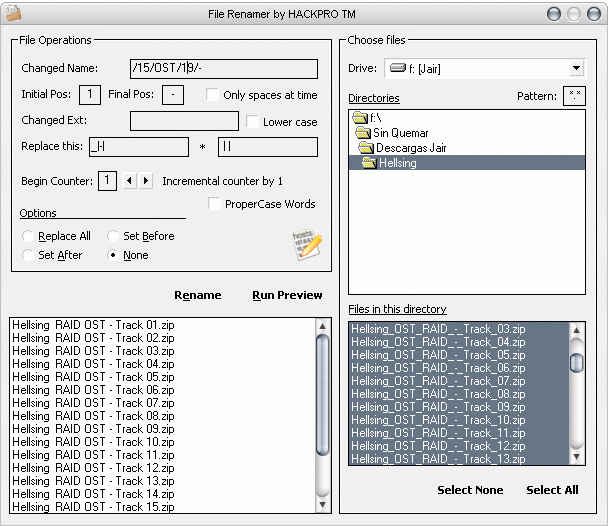608x526 pixels.
Task: Open the Drive dropdown list
Action: point(576,69)
